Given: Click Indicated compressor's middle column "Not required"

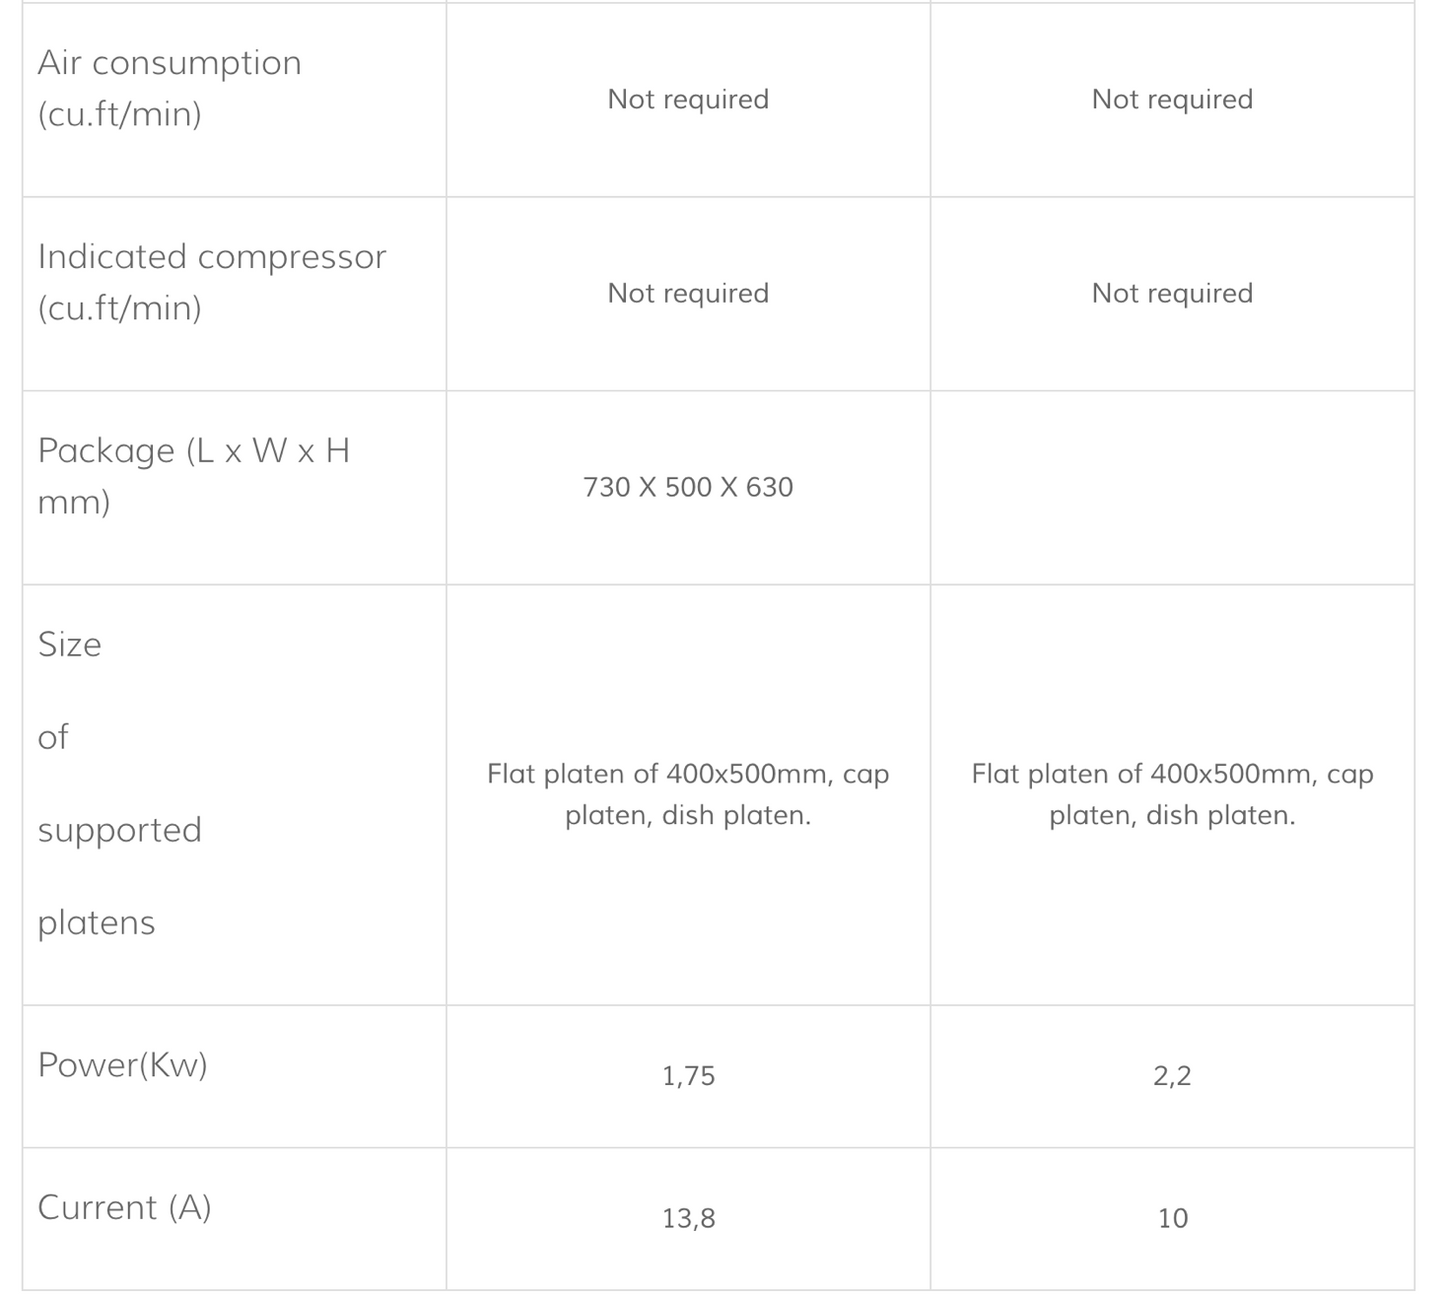Looking at the screenshot, I should 688,293.
